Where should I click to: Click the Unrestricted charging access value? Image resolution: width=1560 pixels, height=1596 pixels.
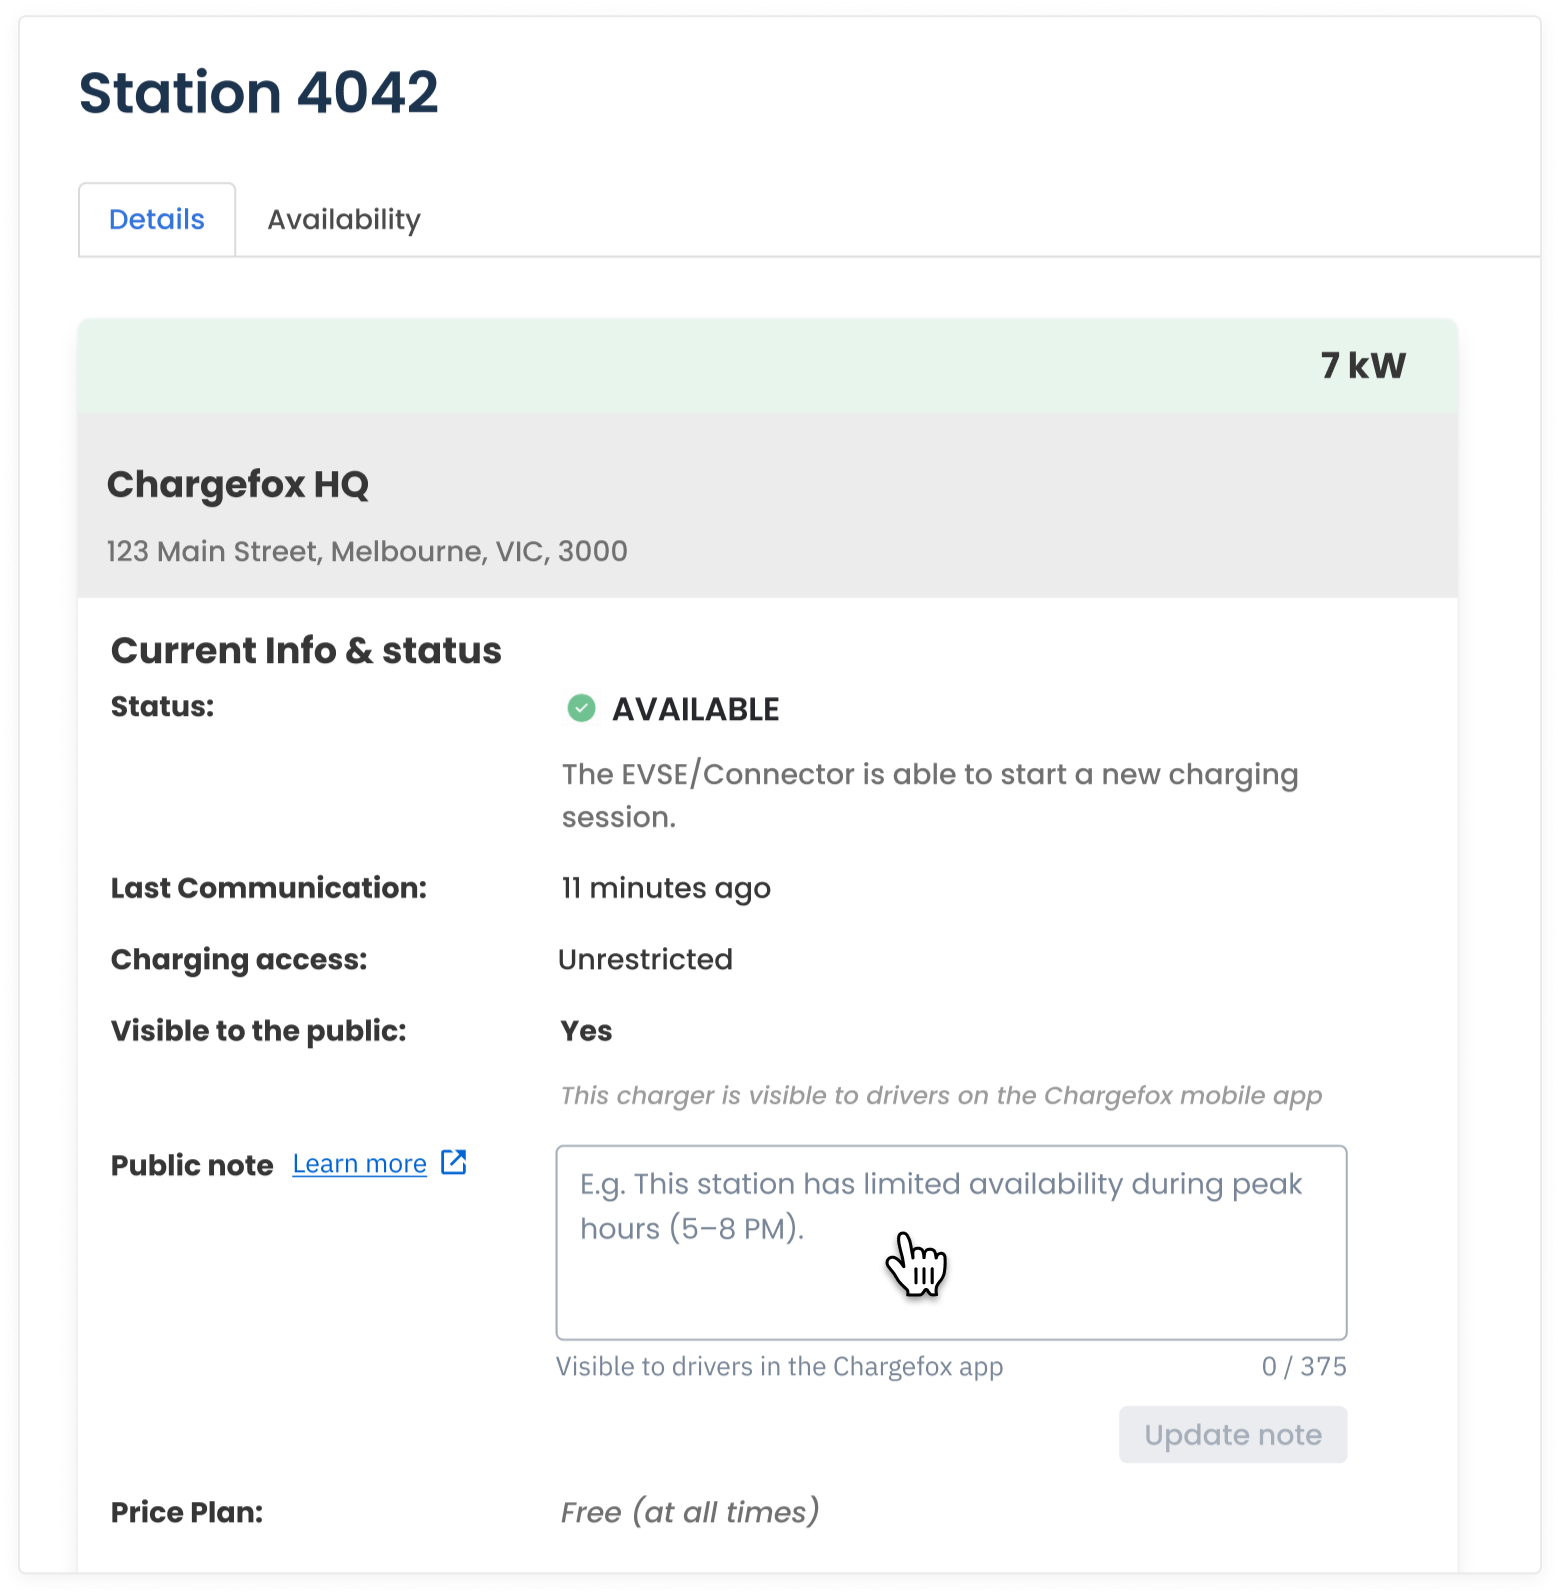646,959
